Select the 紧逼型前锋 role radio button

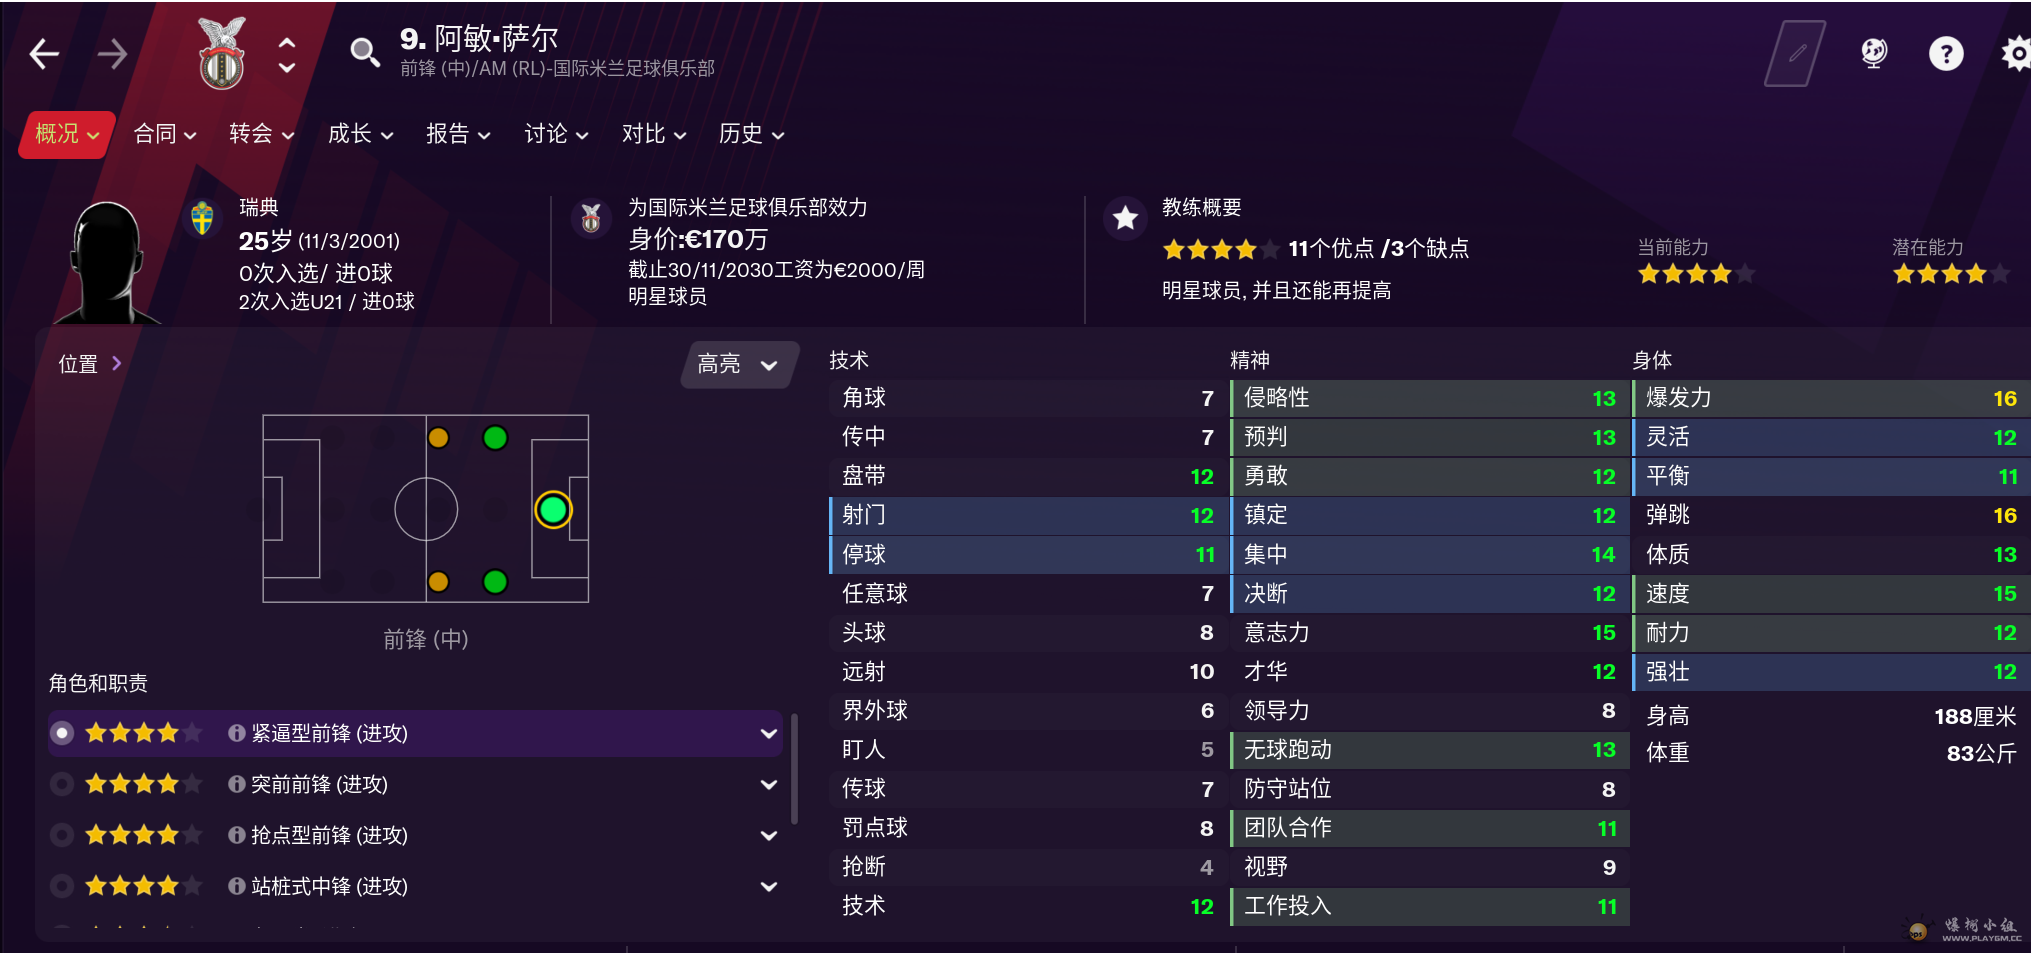point(62,733)
